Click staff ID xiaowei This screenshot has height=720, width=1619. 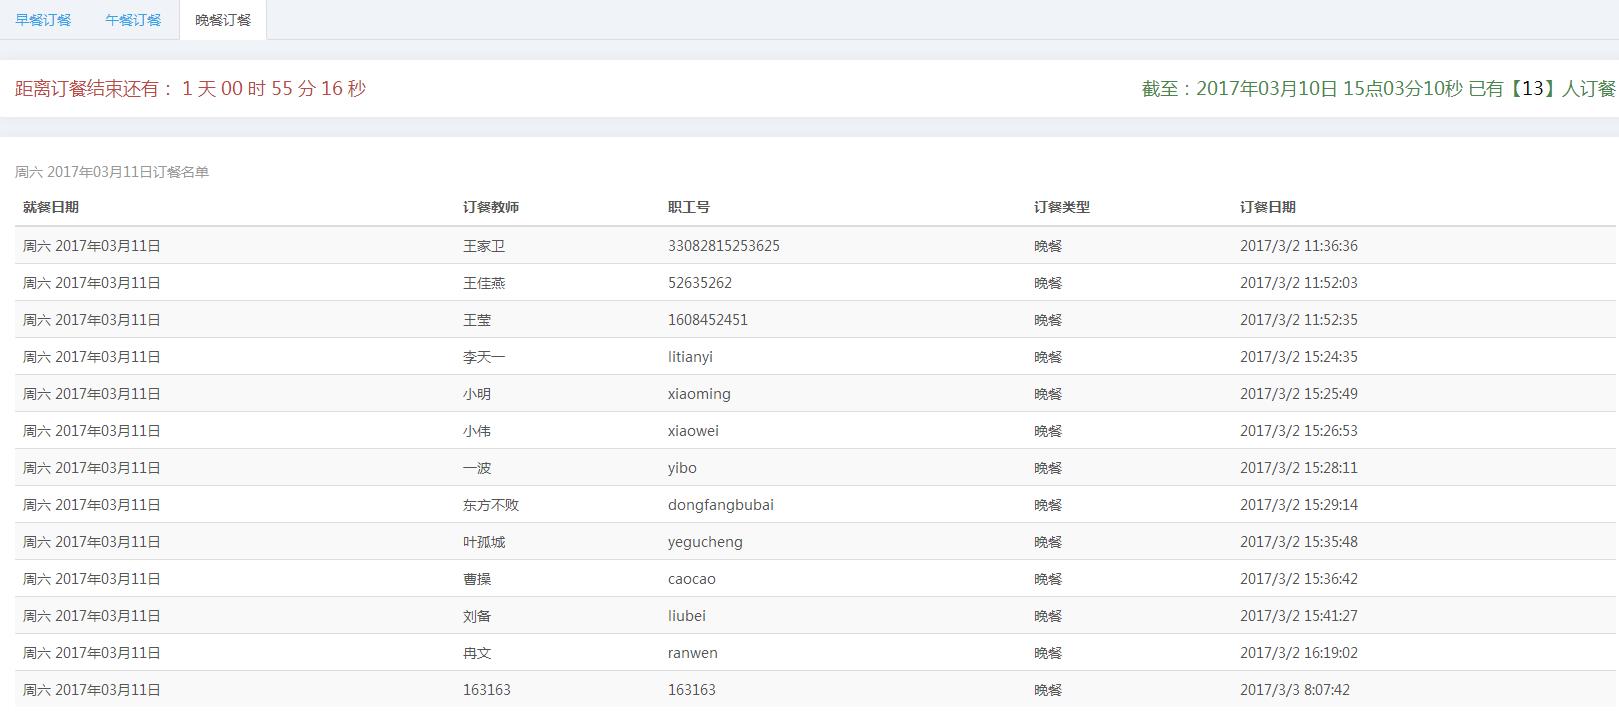pos(693,431)
